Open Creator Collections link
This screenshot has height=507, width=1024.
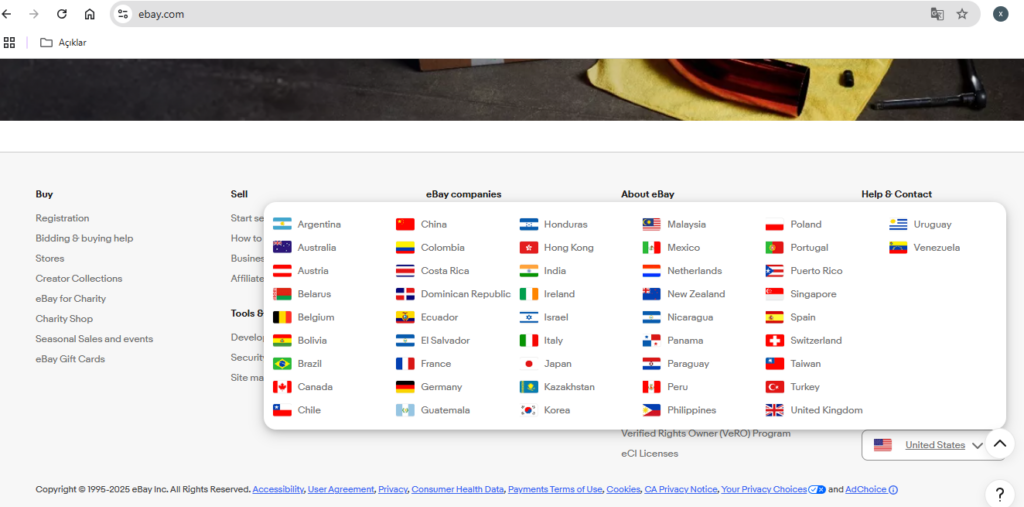(79, 278)
